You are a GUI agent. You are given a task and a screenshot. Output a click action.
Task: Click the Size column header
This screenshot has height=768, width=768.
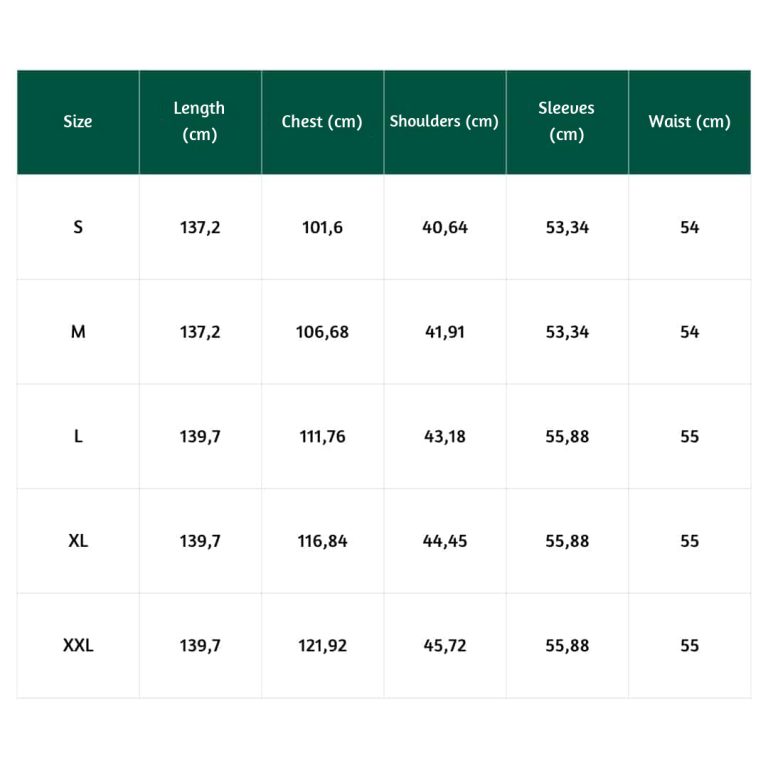(78, 121)
